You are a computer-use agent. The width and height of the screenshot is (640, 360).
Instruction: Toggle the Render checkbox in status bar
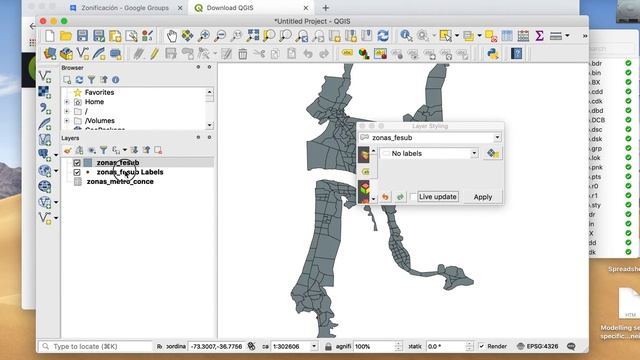(x=482, y=347)
